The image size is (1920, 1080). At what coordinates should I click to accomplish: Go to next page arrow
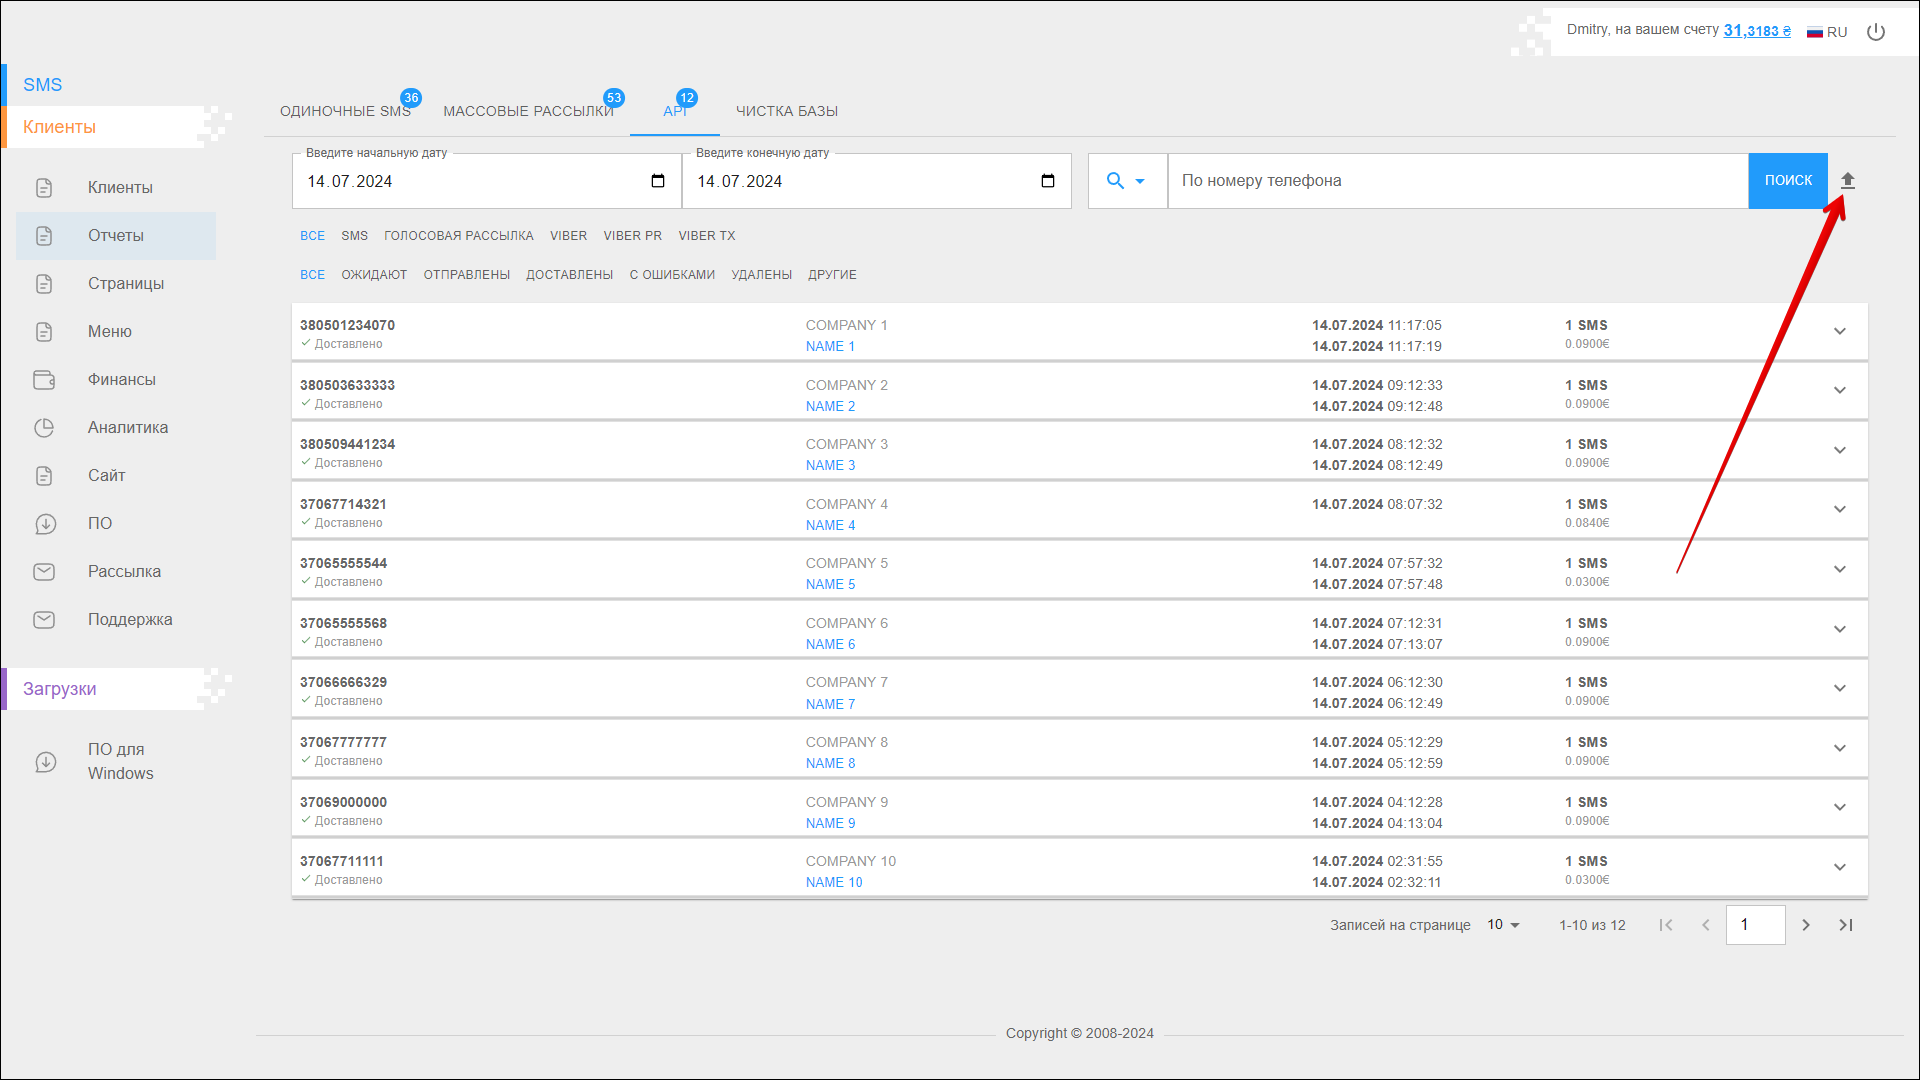tap(1806, 925)
